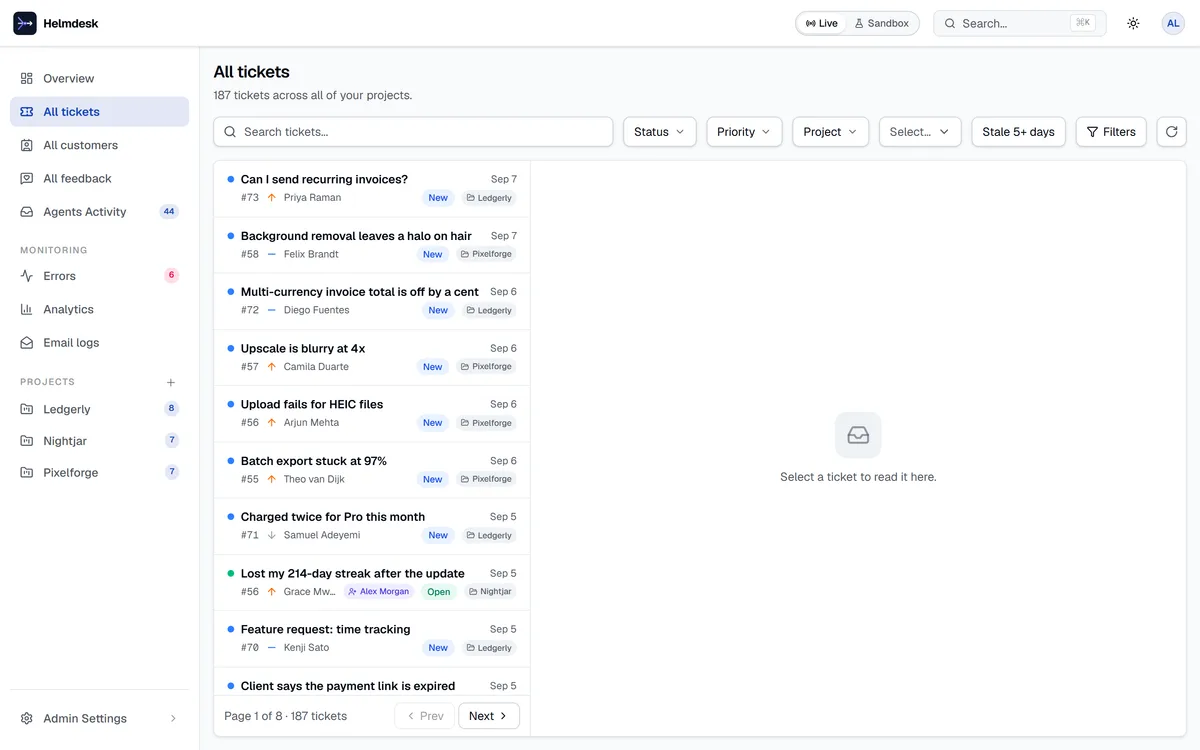Open Nightjar project link

tap(99, 440)
